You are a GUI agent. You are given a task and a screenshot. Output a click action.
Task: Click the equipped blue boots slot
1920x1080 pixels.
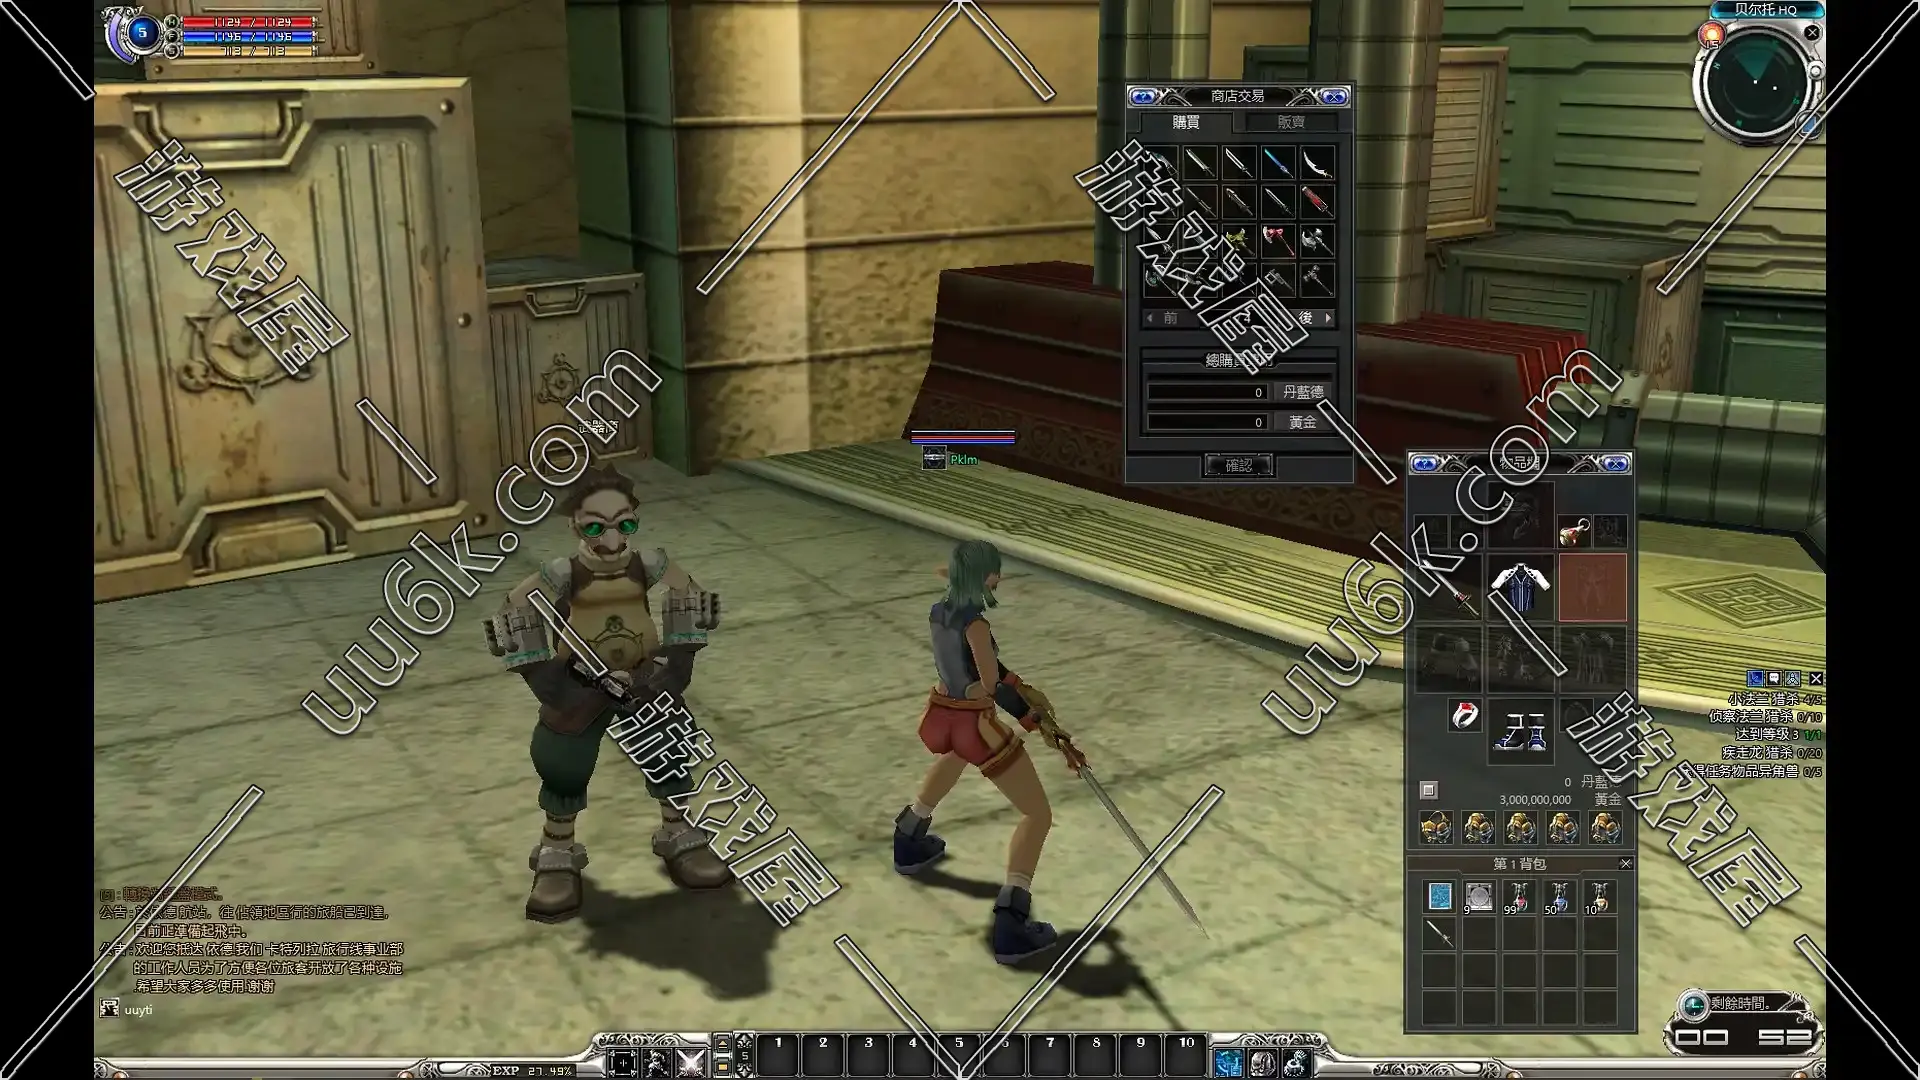(1520, 730)
